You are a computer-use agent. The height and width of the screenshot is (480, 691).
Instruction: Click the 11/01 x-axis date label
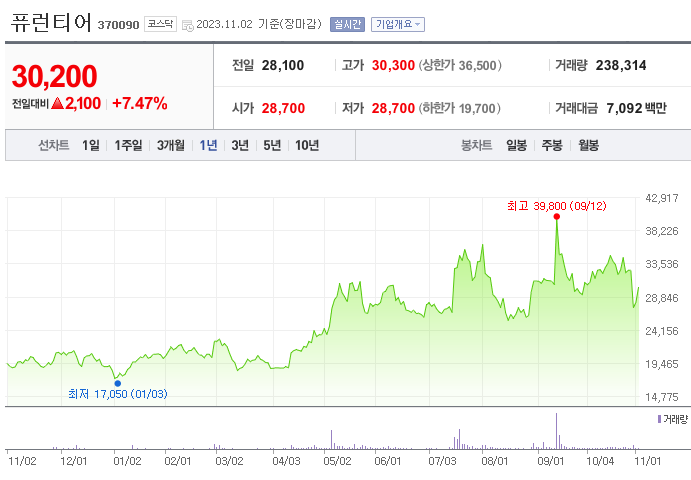pos(647,461)
